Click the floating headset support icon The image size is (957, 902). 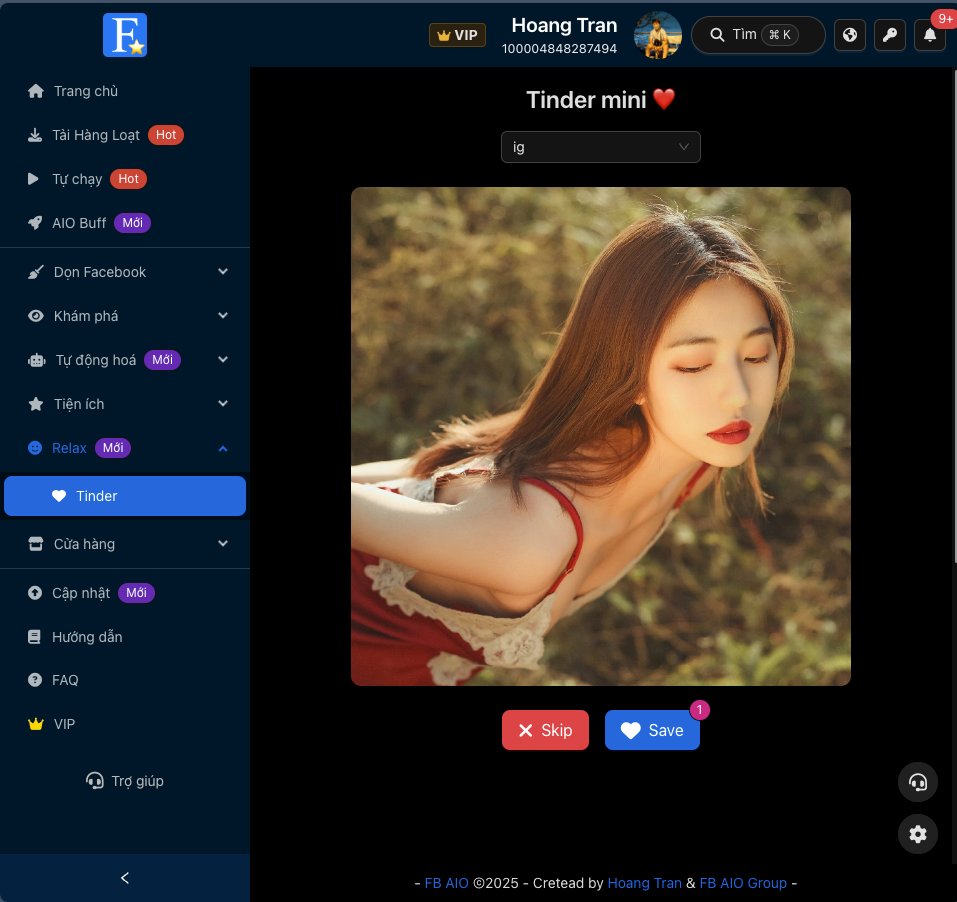[x=917, y=782]
